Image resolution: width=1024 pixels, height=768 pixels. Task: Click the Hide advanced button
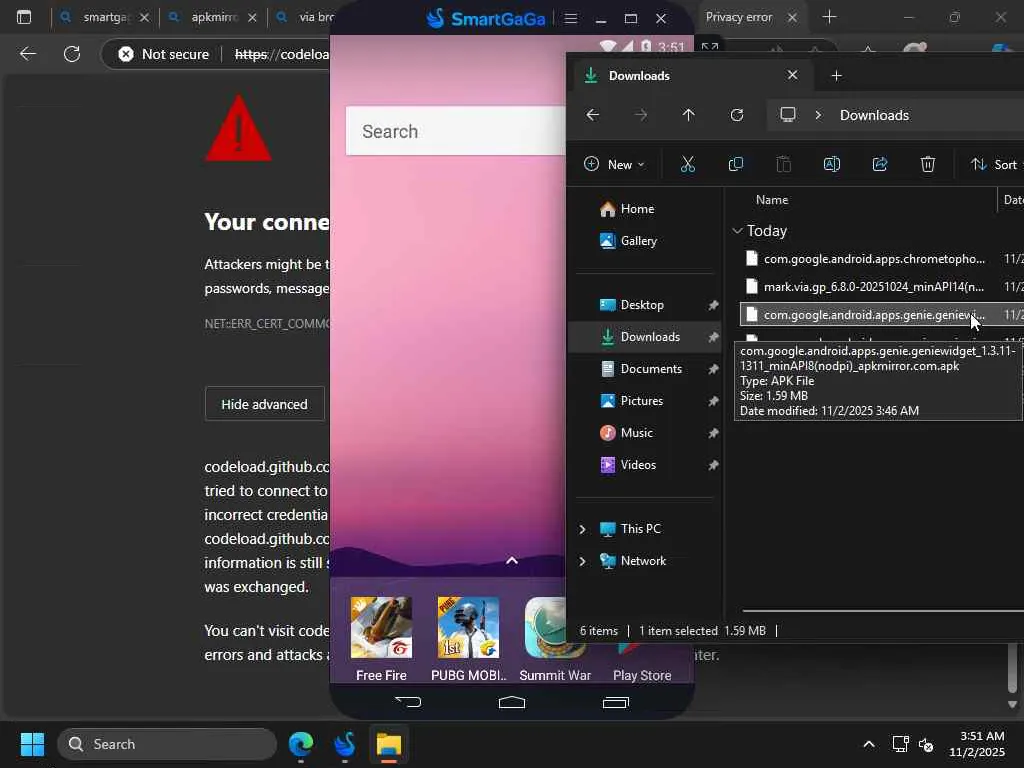pos(264,404)
